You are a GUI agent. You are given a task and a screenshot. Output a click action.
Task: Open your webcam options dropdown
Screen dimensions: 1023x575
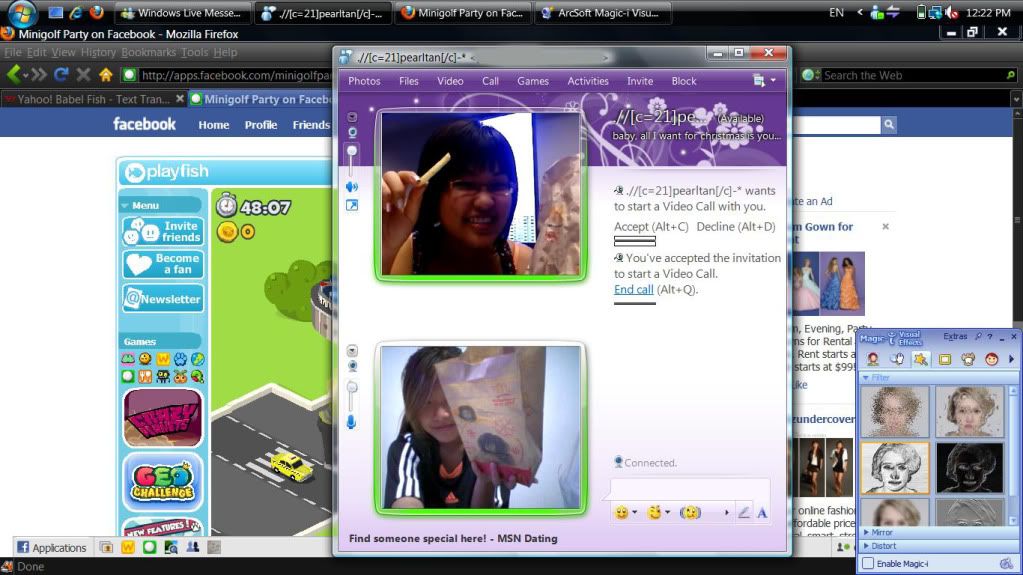(352, 350)
